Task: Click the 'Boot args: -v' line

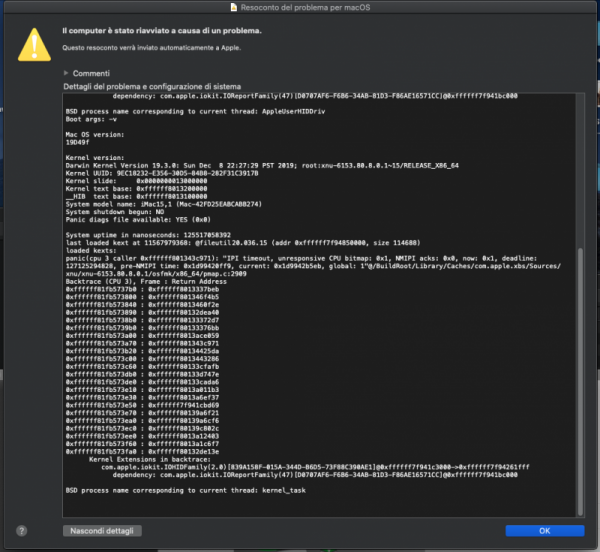Action: [x=91, y=119]
